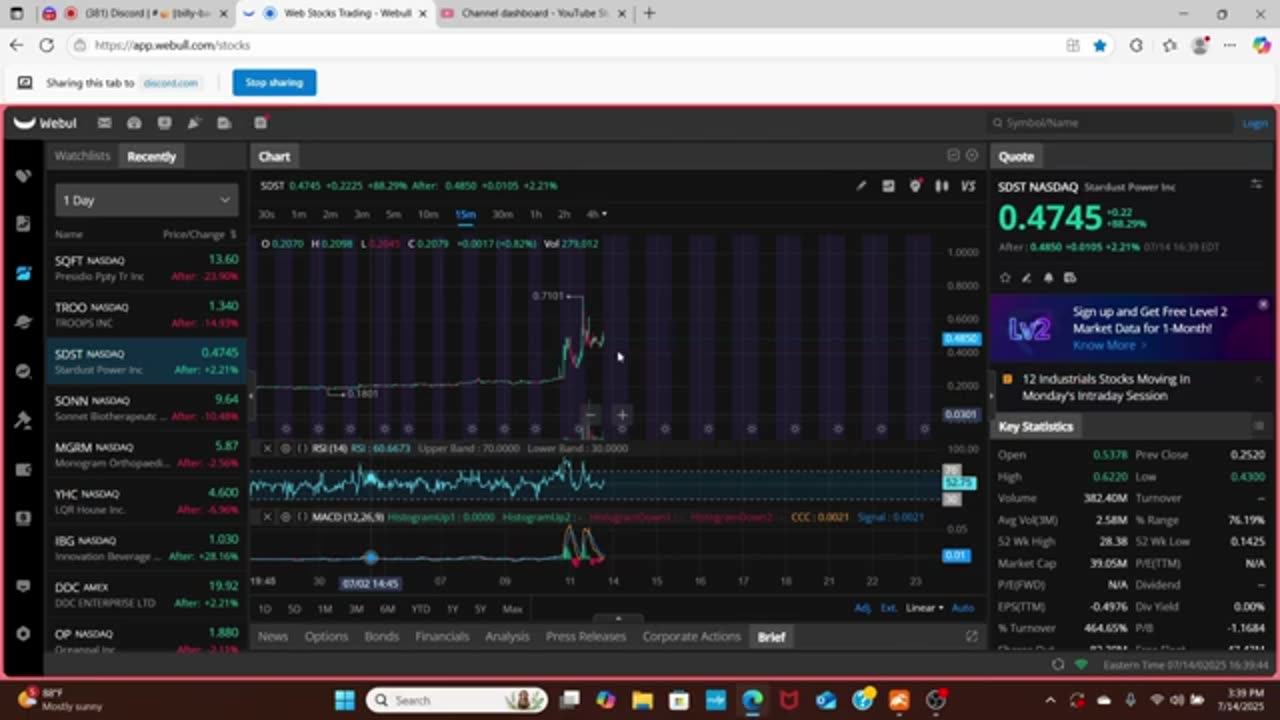
Task: Switch to the Recently tab
Action: tap(151, 157)
